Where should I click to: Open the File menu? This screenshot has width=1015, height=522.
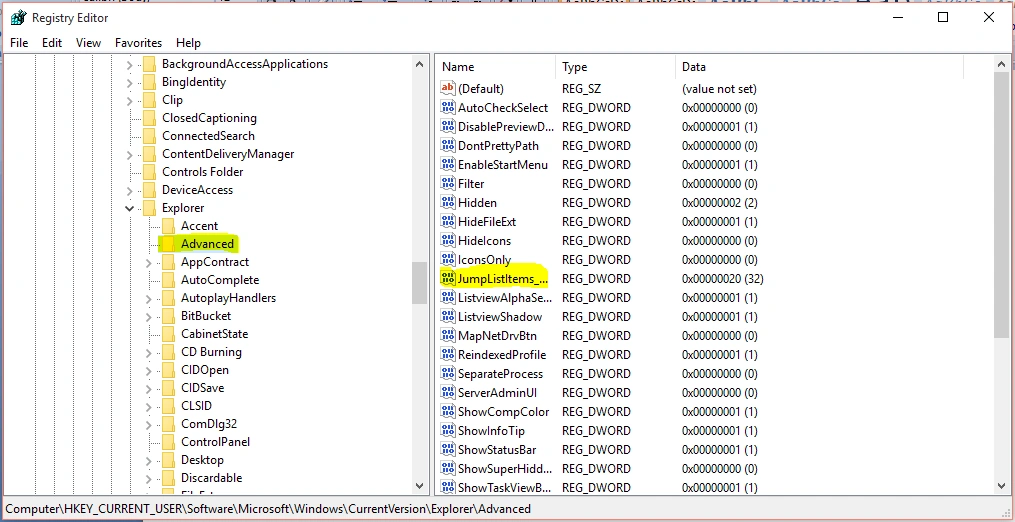click(x=19, y=43)
